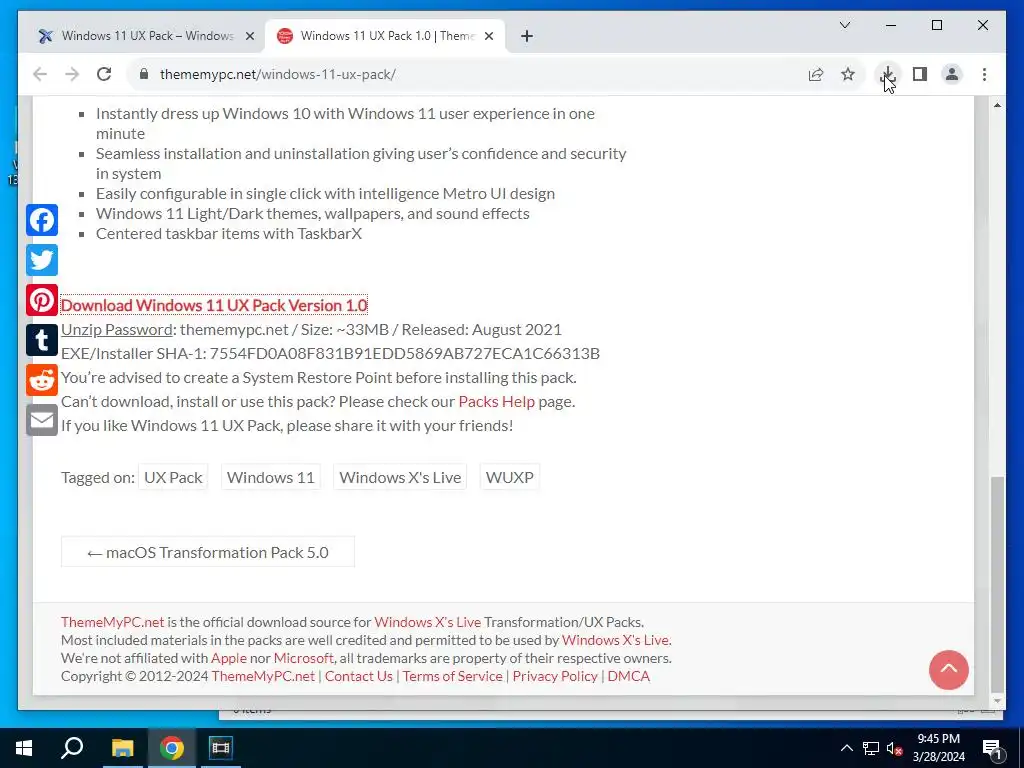Close the active ThemeMyPC tab

488,36
